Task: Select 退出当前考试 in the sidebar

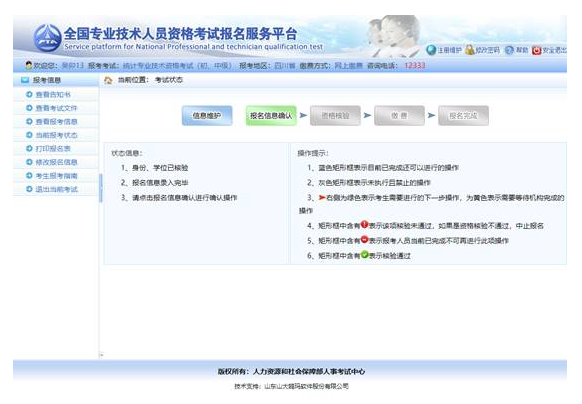Action: 56,189
